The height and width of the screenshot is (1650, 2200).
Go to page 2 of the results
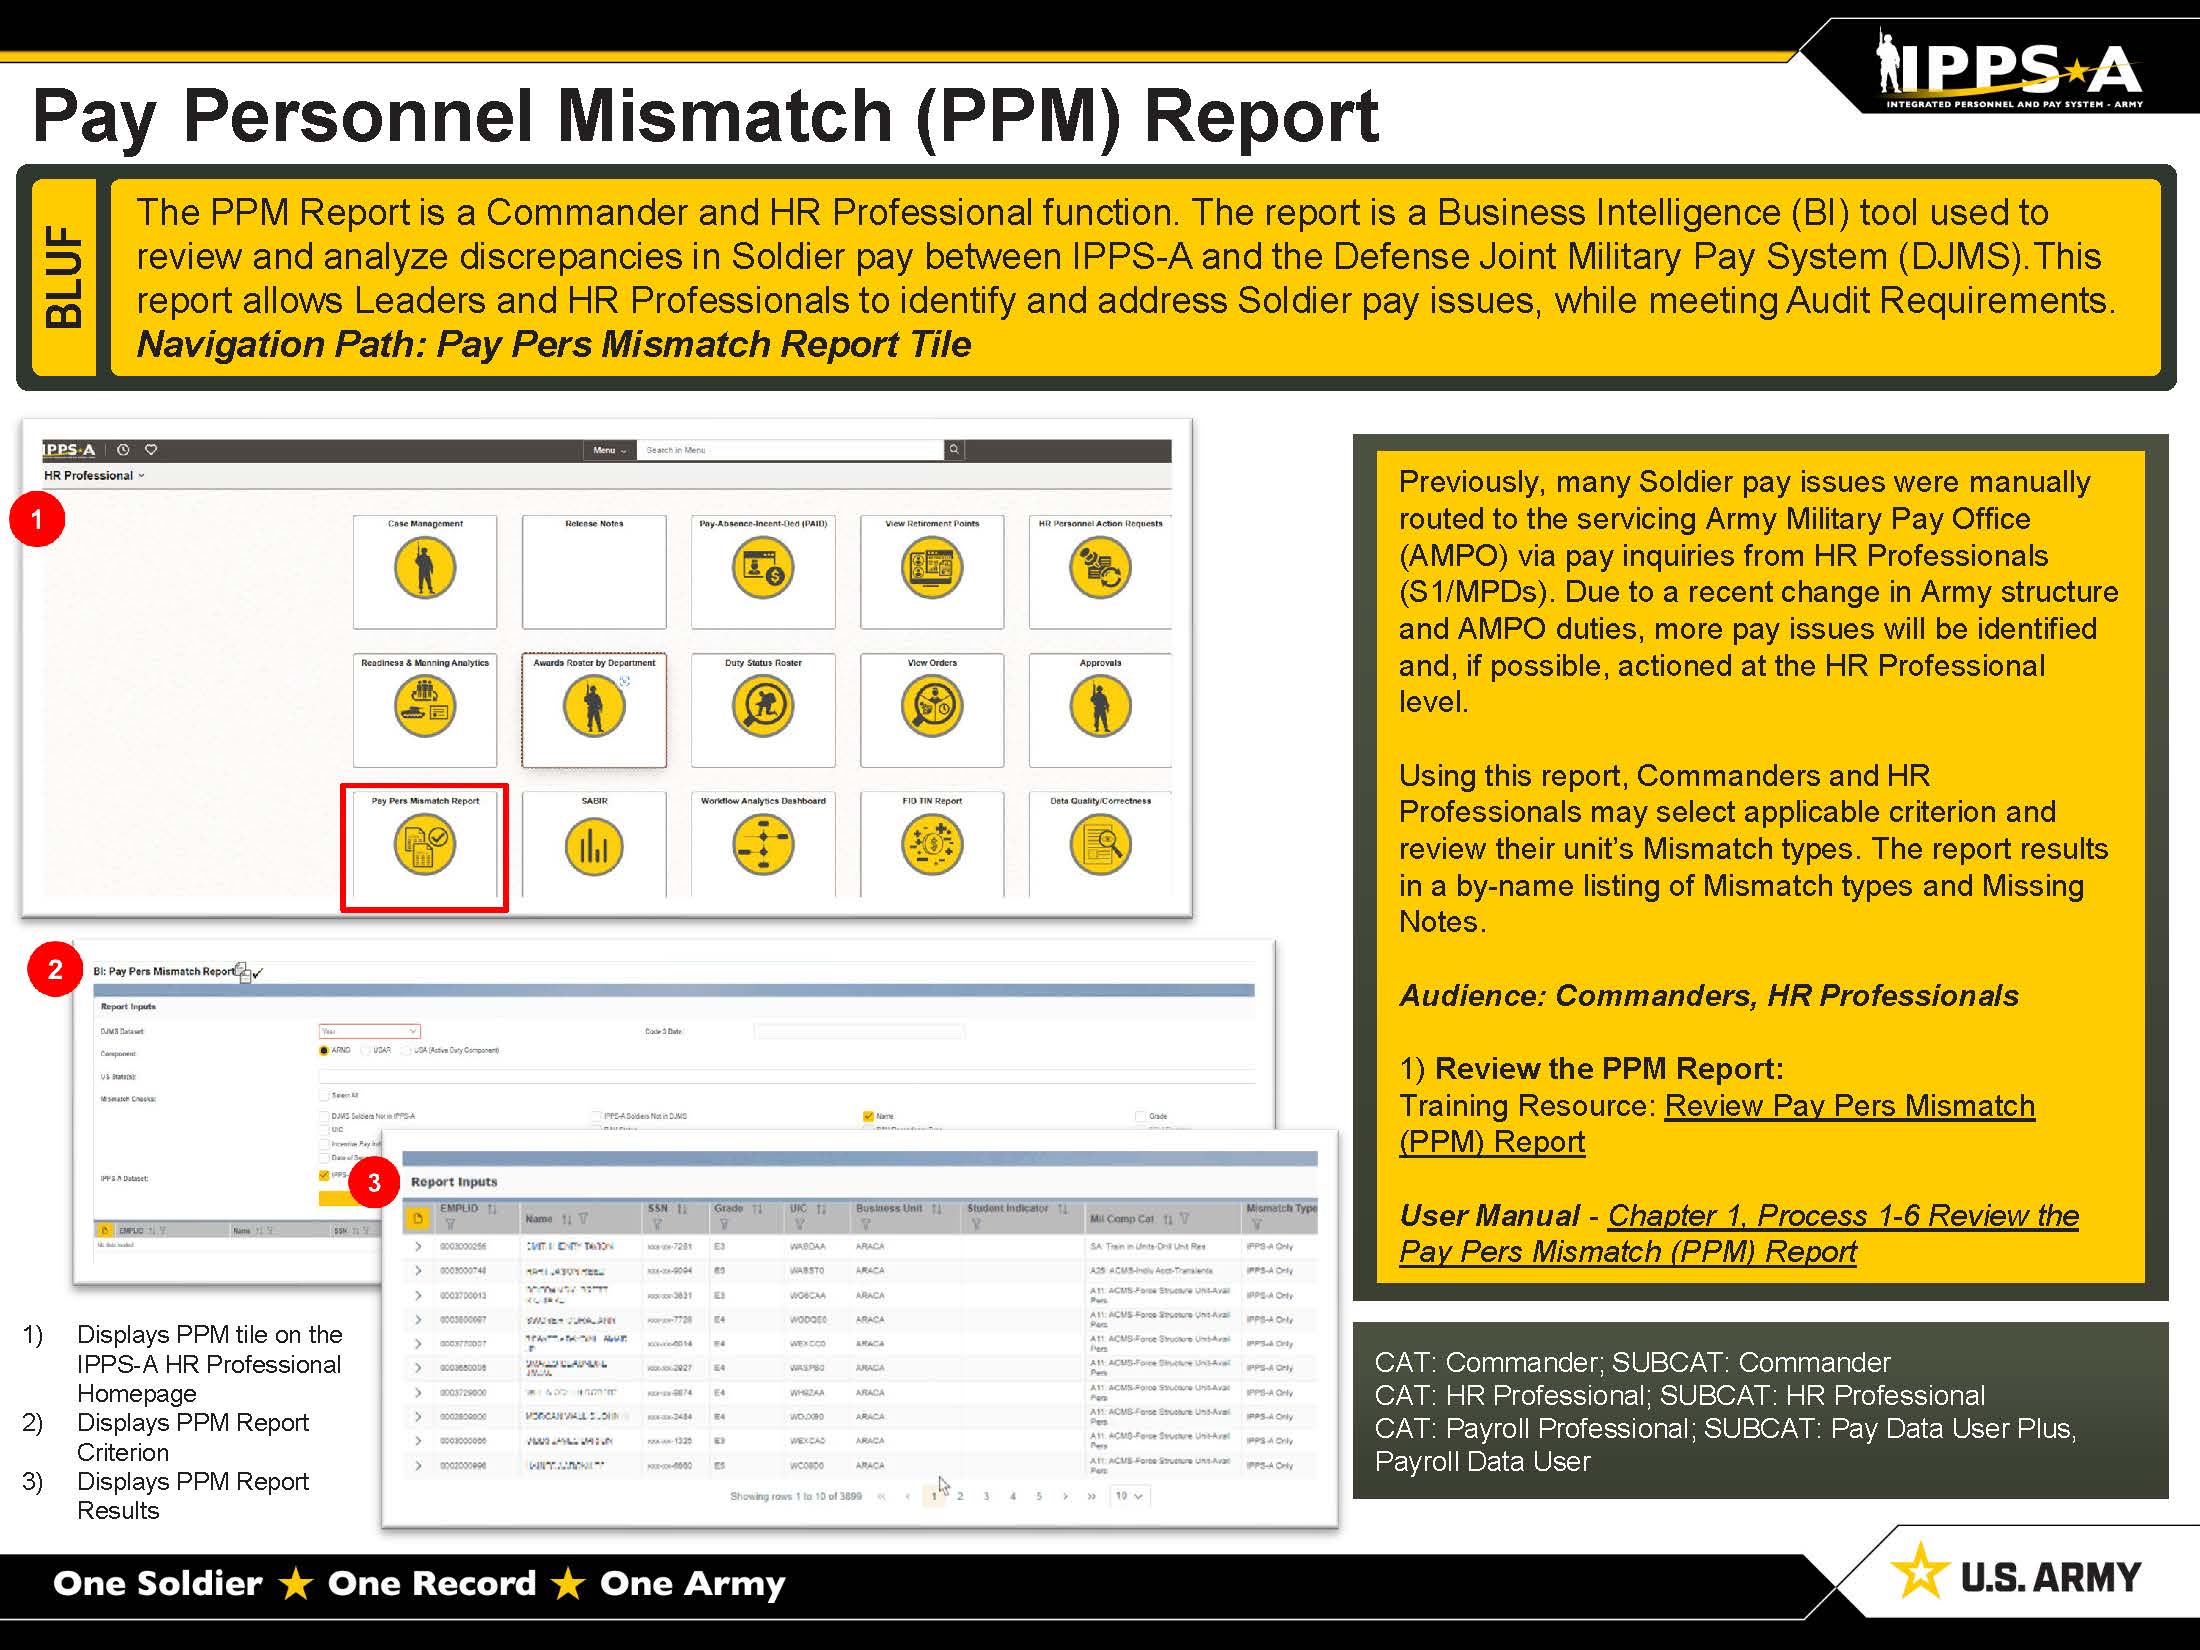(x=960, y=1496)
